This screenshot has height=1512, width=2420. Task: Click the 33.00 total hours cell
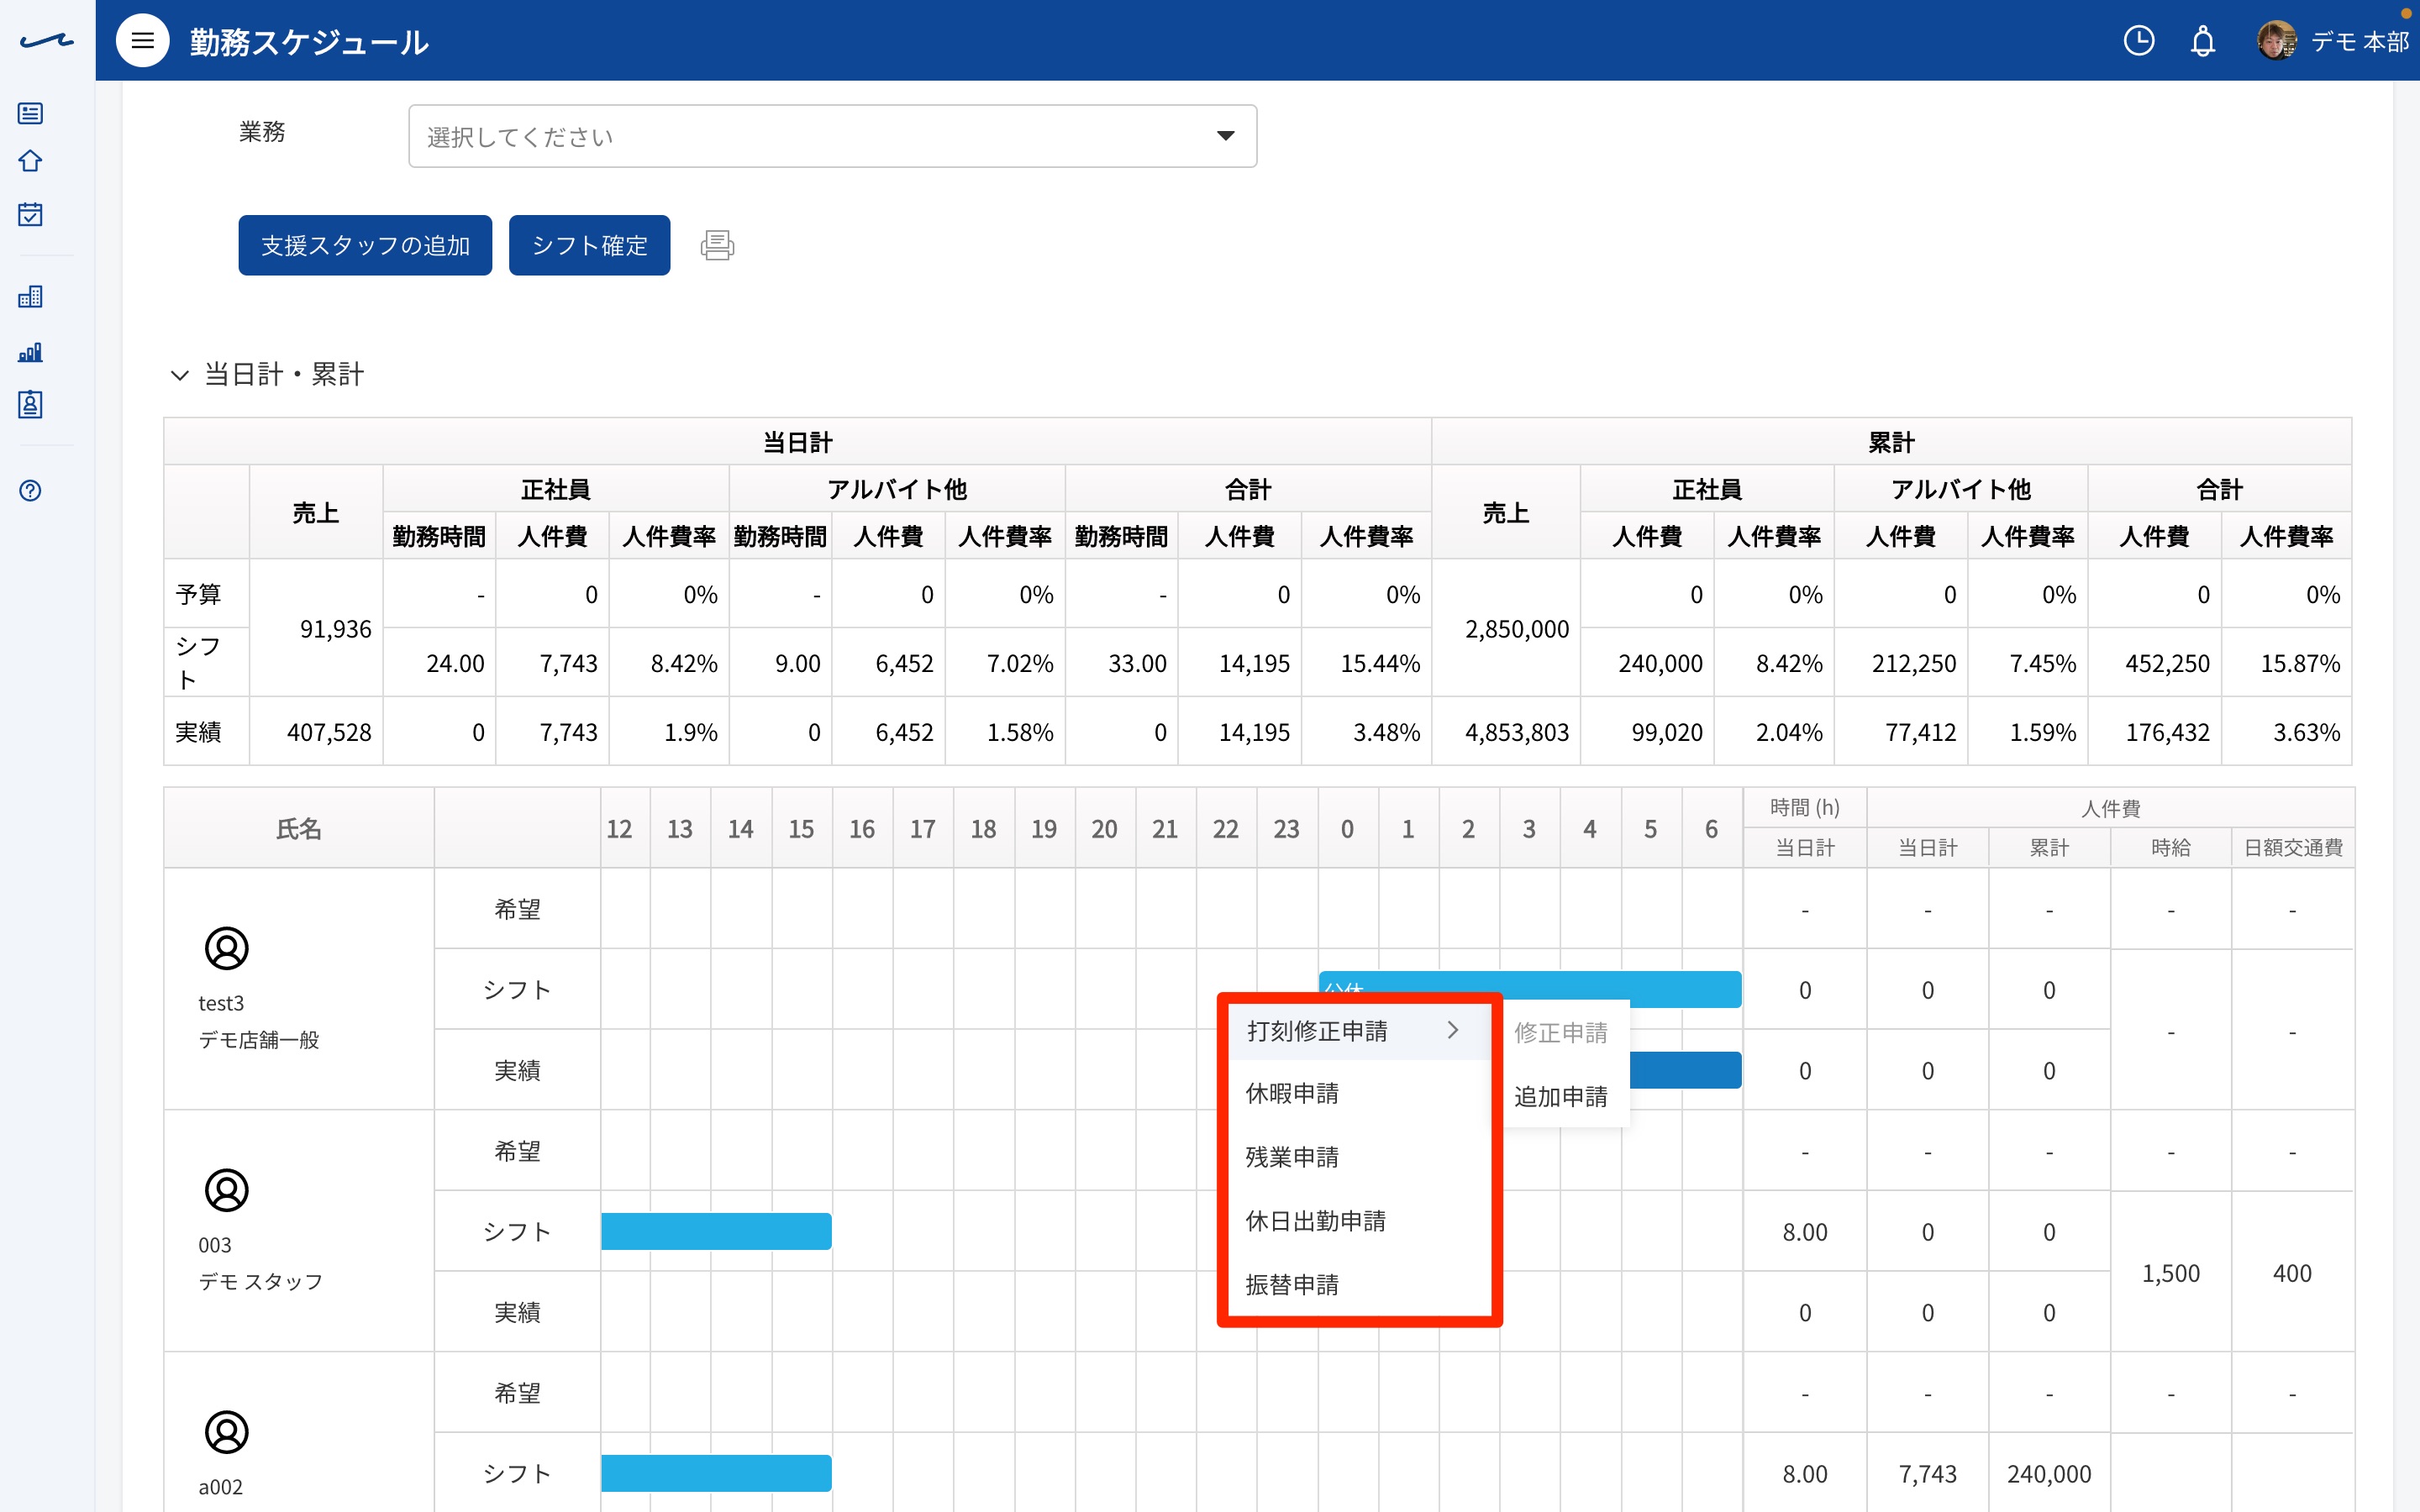(1122, 663)
